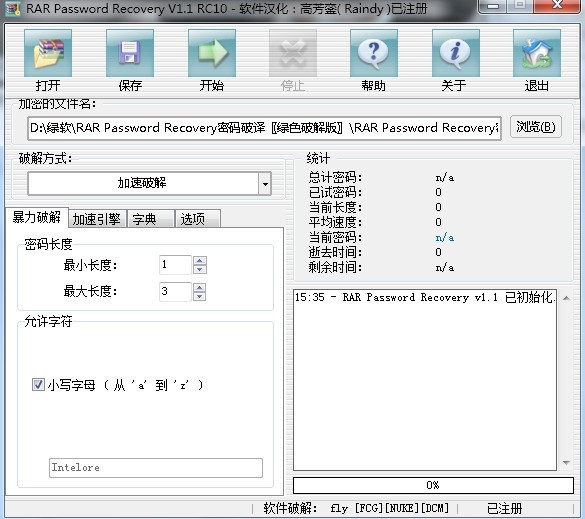This screenshot has height=519, width=585.
Task: Expand the 破解方式 dropdown showing 加速破解
Action: [x=265, y=184]
